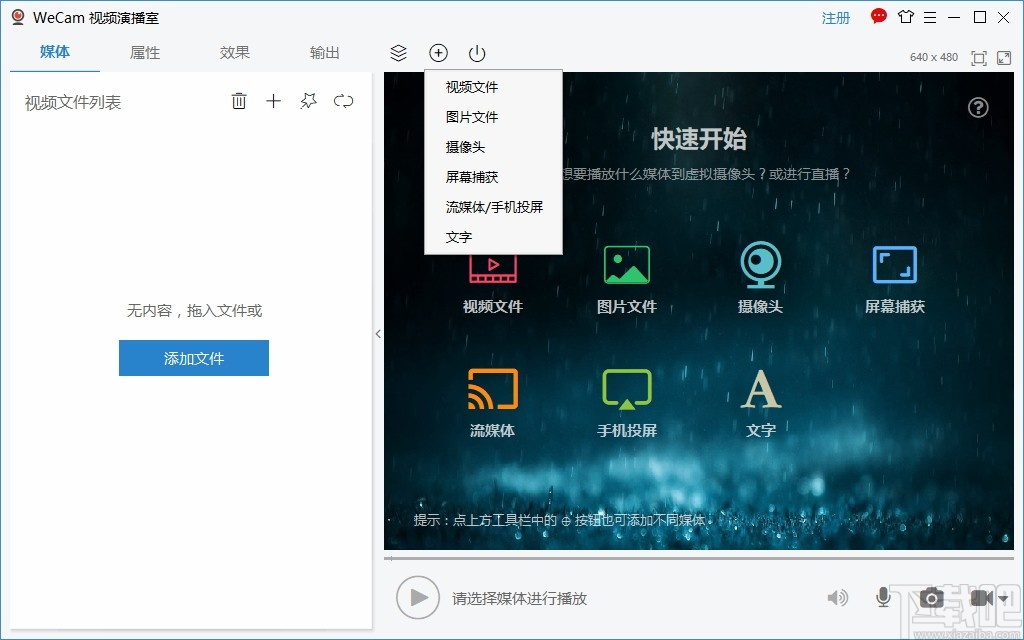This screenshot has height=640, width=1024.
Task: Switch to the 媒体 tab
Action: click(55, 52)
